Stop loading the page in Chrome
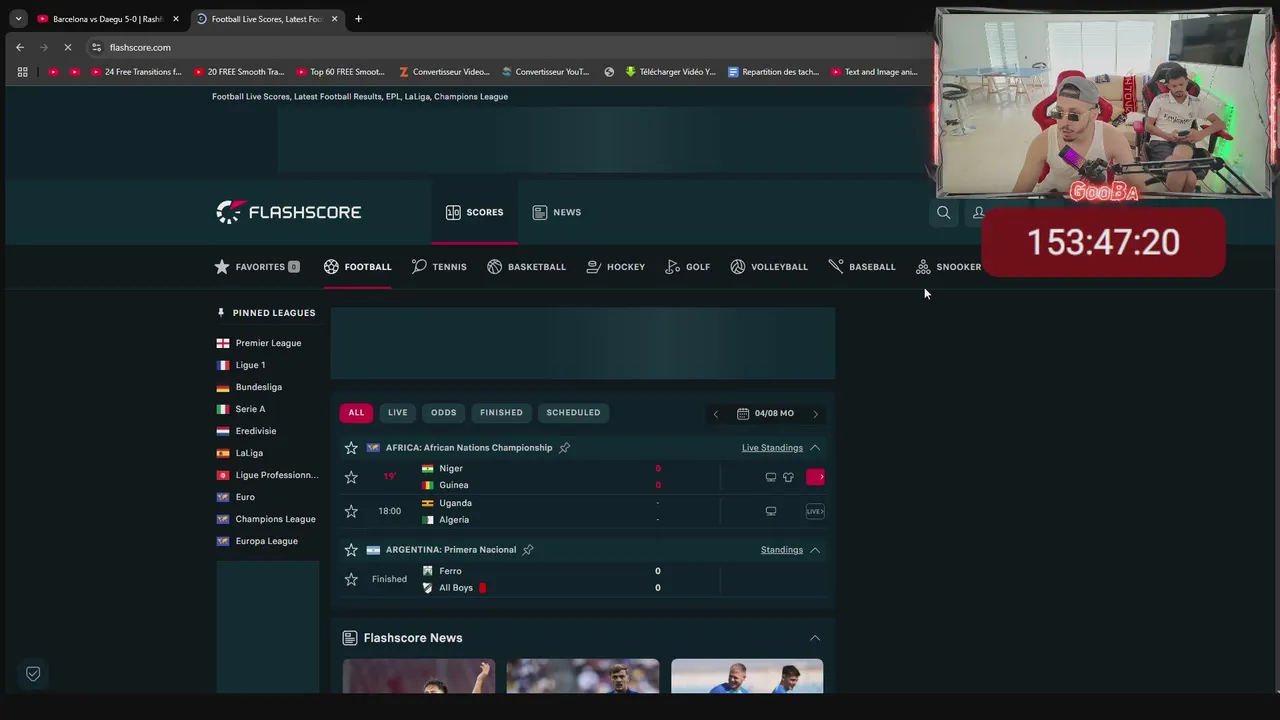Image resolution: width=1280 pixels, height=720 pixels. pyautogui.click(x=68, y=47)
